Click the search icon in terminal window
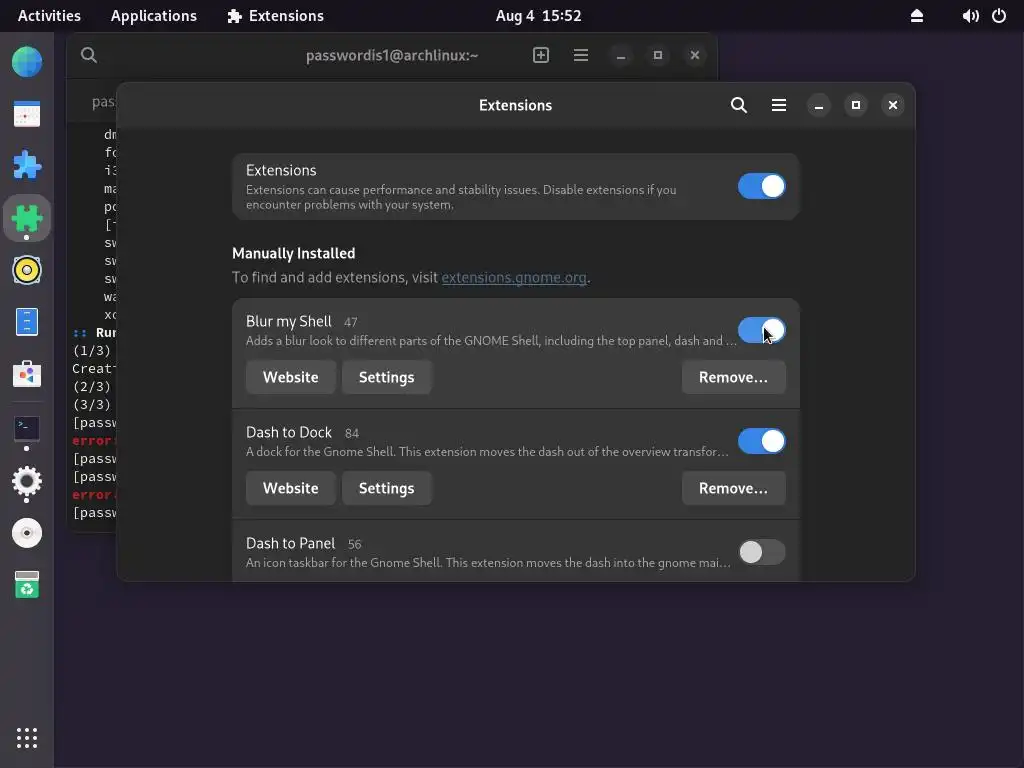 [89, 56]
